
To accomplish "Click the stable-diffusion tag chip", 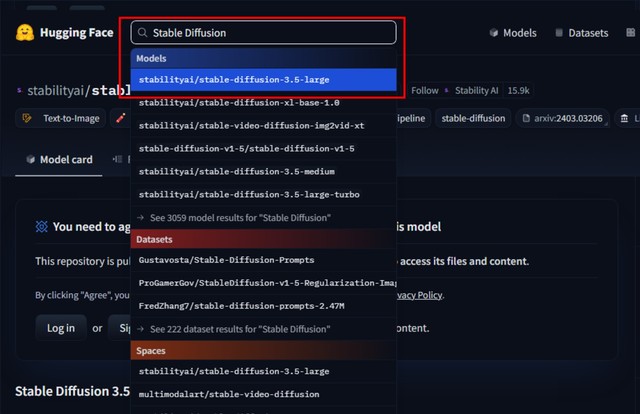I will pos(473,118).
